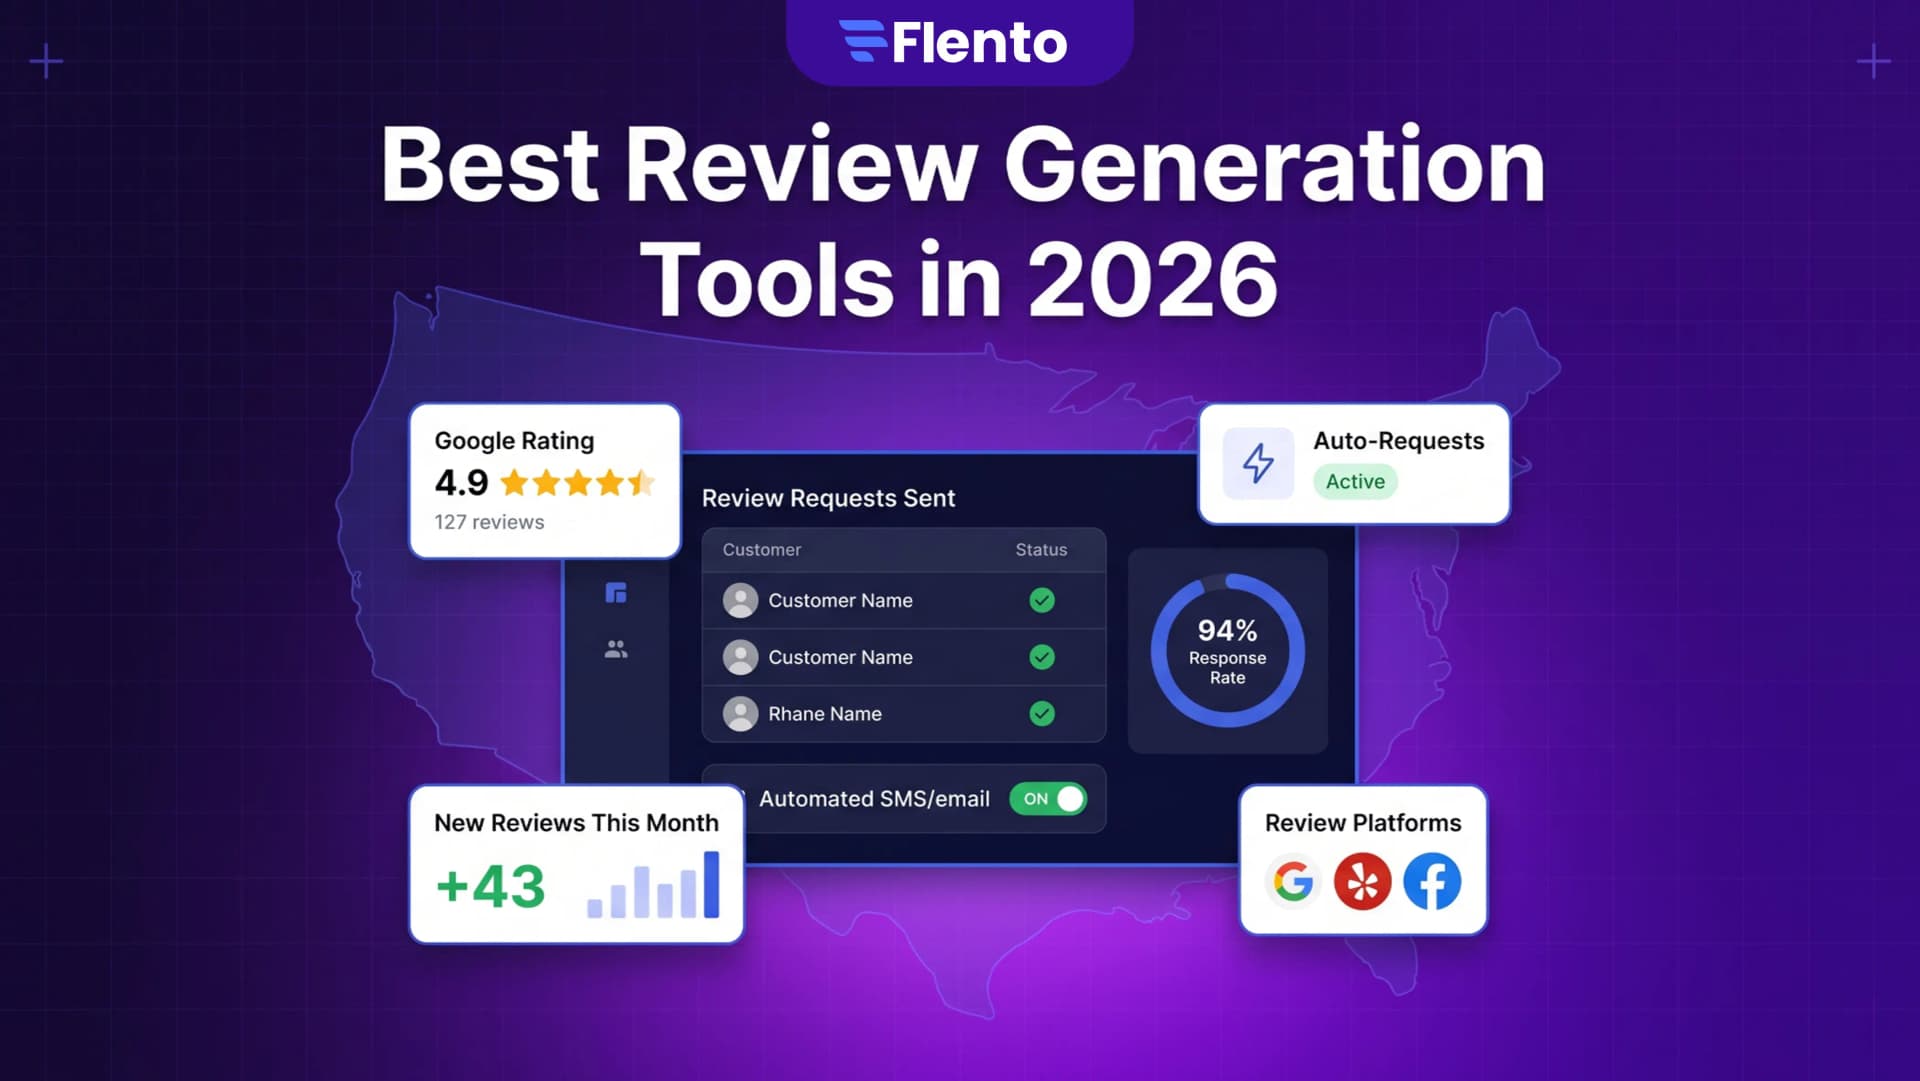Click the 4.9 rating value
This screenshot has height=1081, width=1920.
pyautogui.click(x=461, y=483)
